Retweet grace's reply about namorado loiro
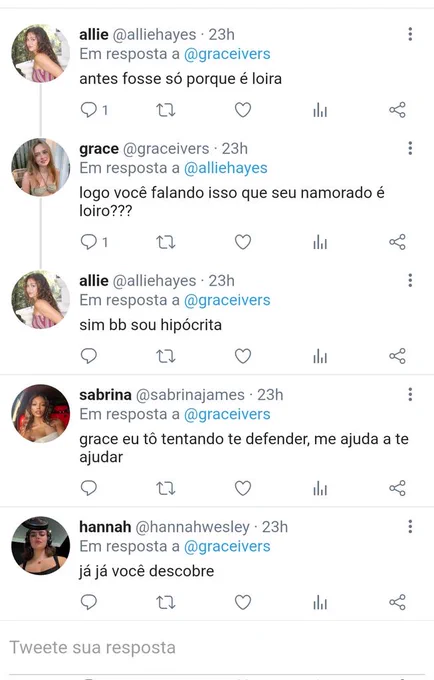 pos(166,242)
